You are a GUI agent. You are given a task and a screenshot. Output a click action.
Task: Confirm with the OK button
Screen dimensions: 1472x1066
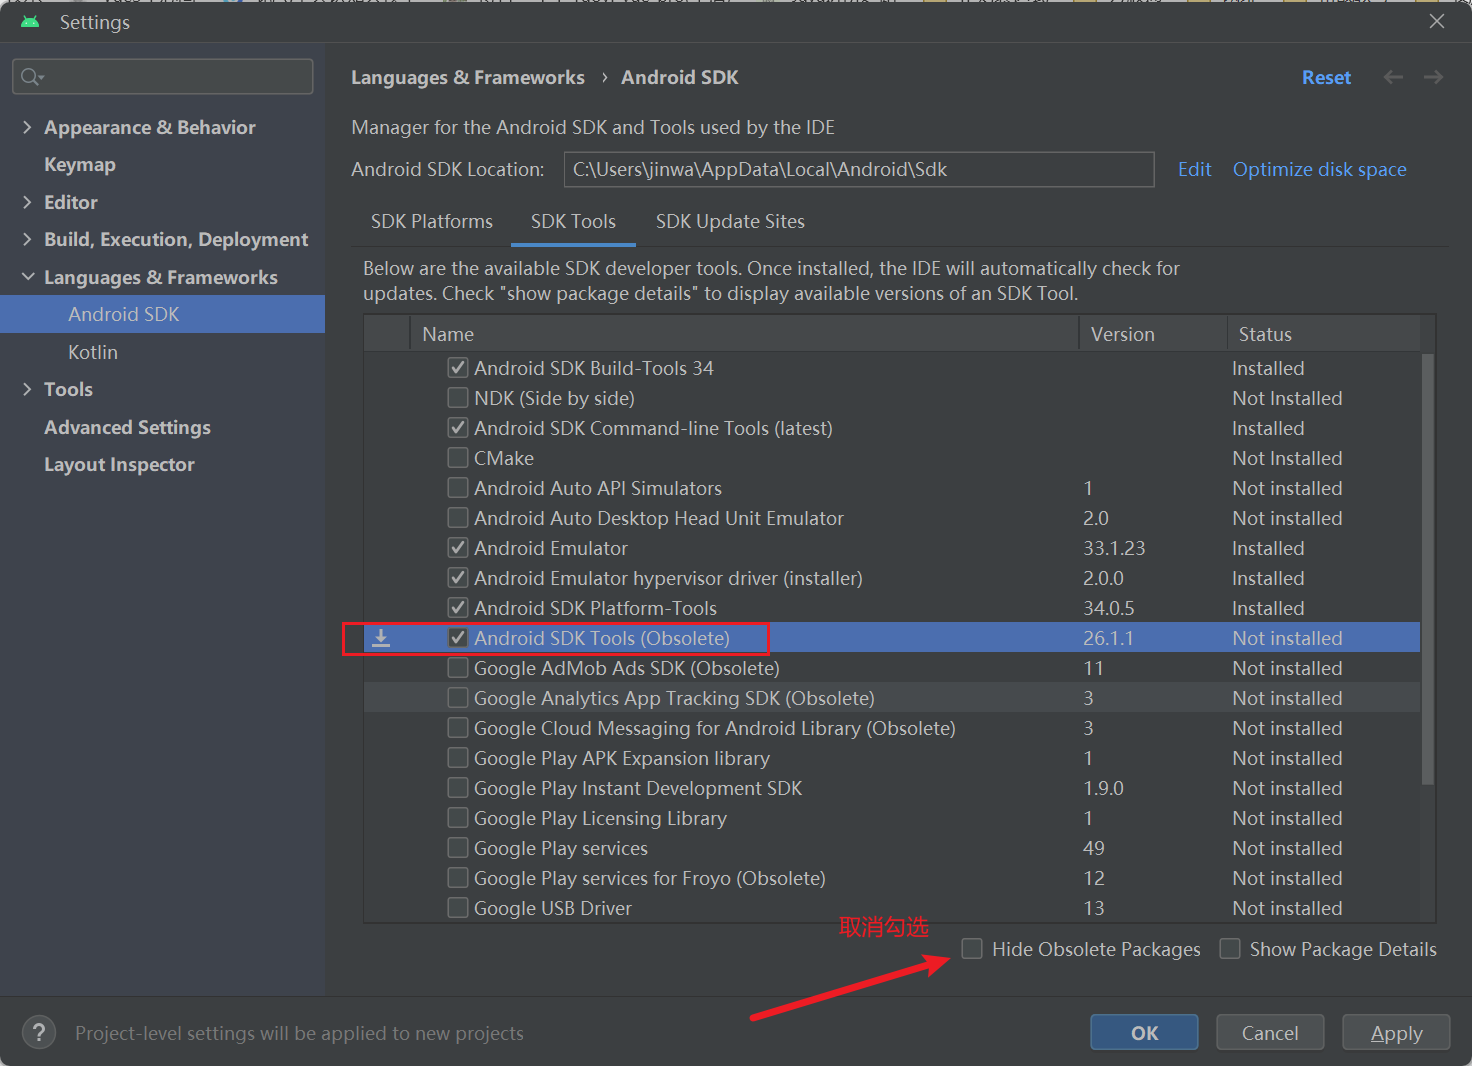pyautogui.click(x=1144, y=1032)
